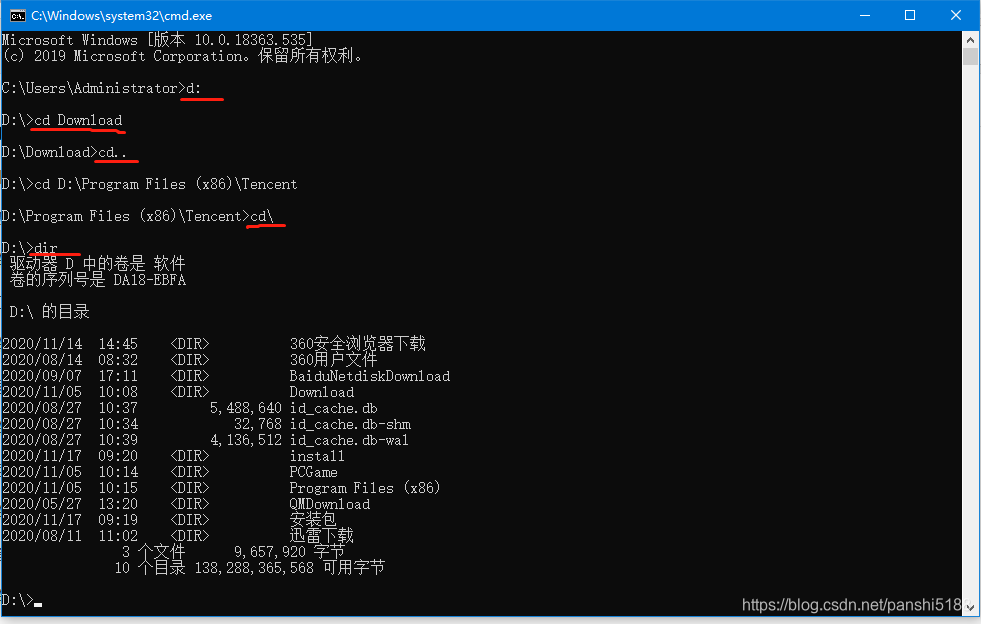This screenshot has width=981, height=624.
Task: Click the 'id_cache.db-shm' file name
Action: pyautogui.click(x=350, y=424)
